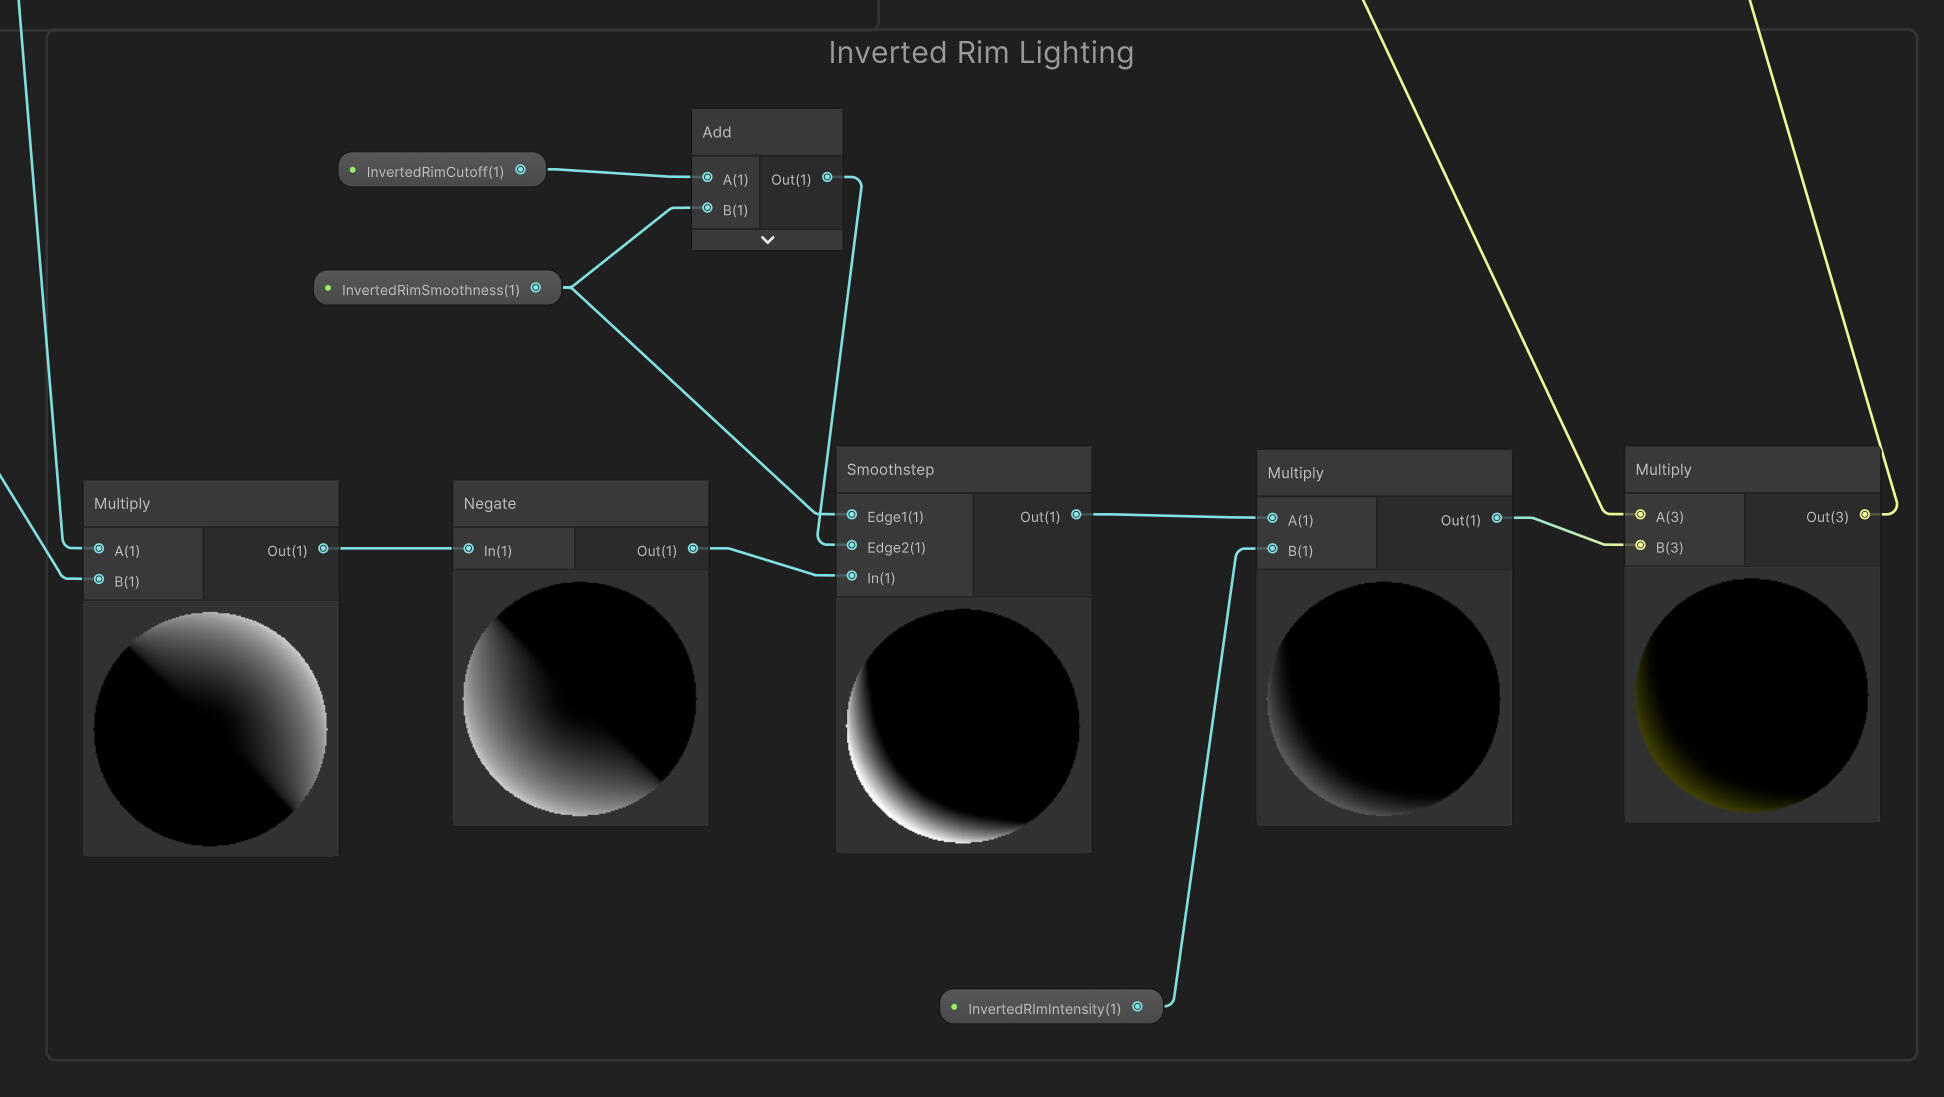Viewport: 1944px width, 1097px height.
Task: Click B(3) port on rightmost Multiply node
Action: (1640, 546)
